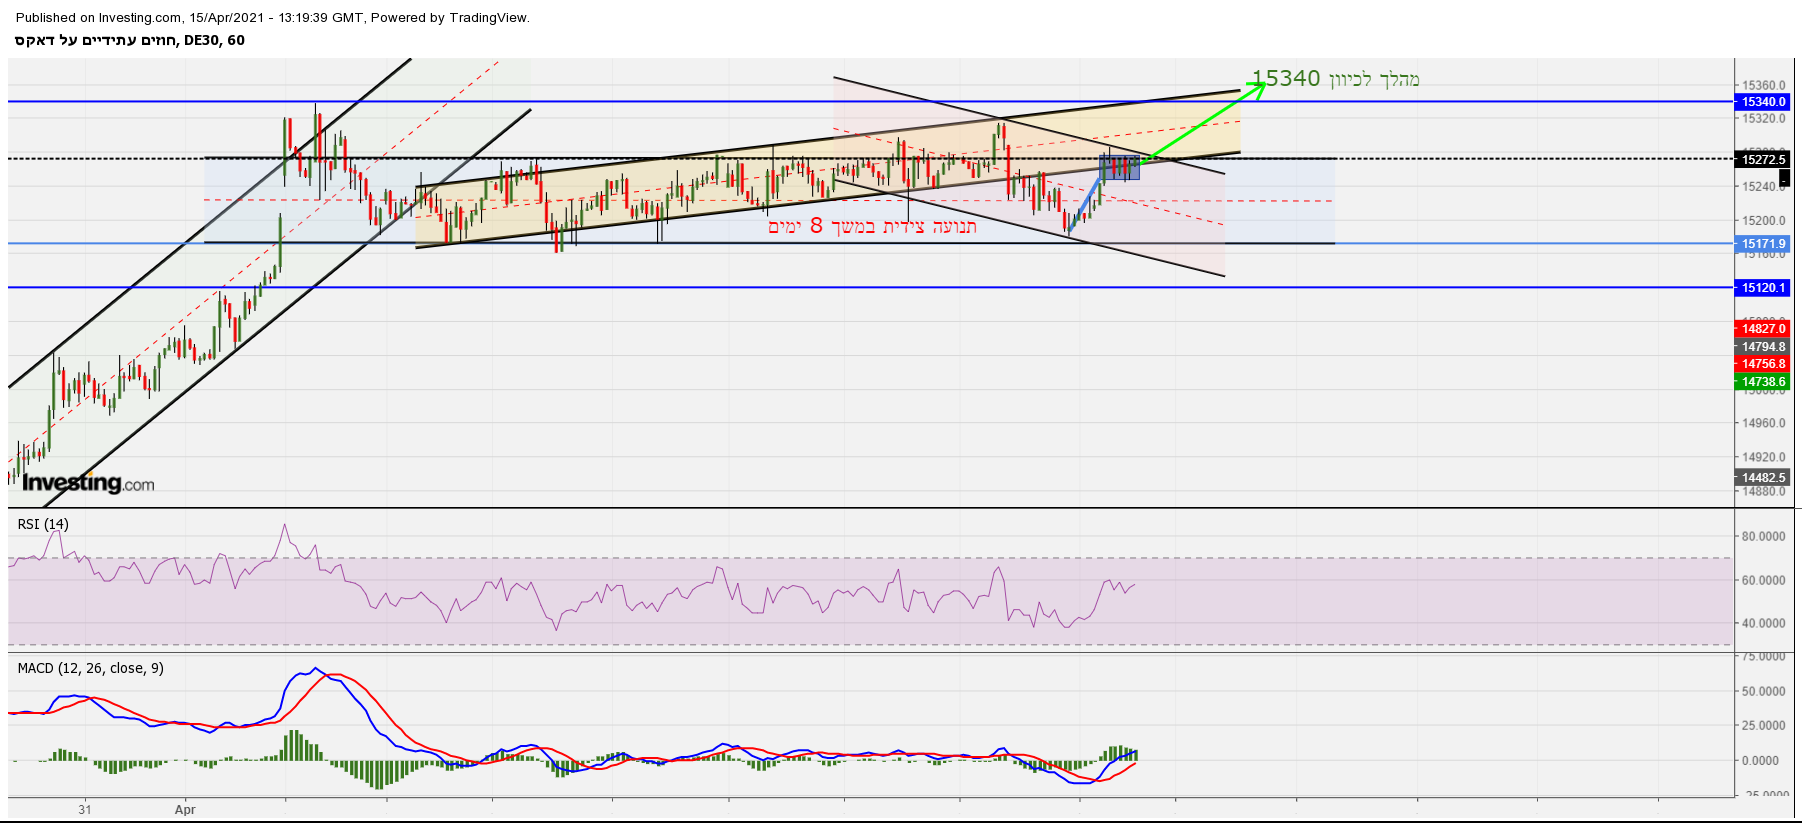Viewport: 1802px width, 823px height.
Task: Select the small blue rectangle near current price
Action: 1119,168
